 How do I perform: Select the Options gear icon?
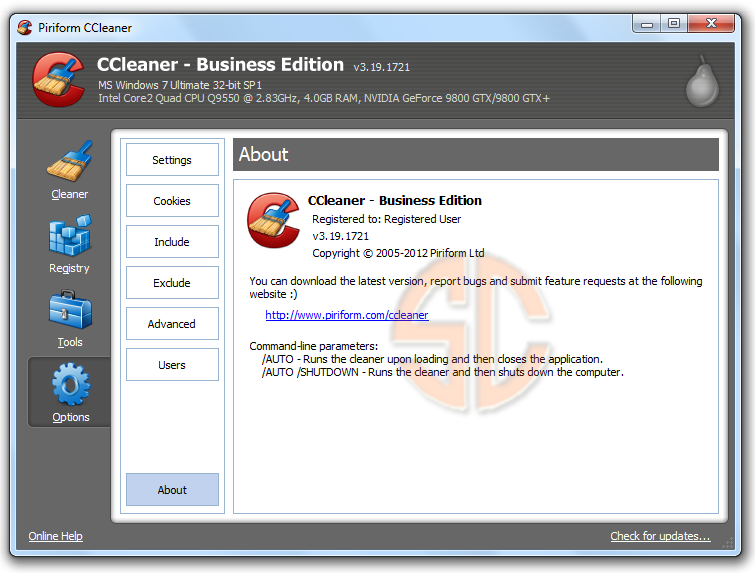71,384
